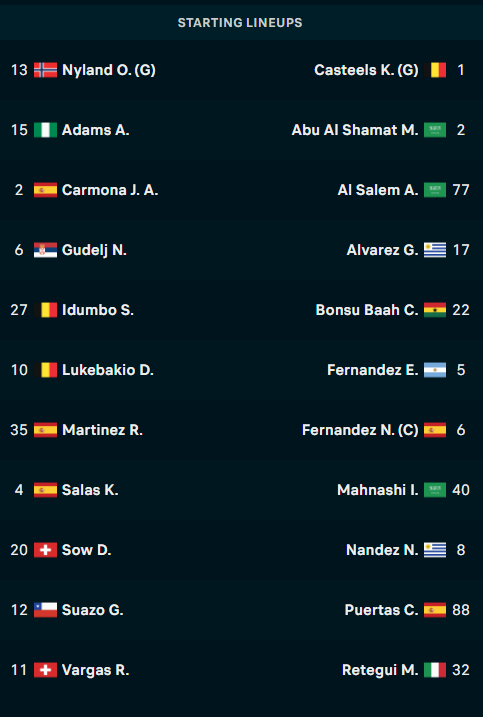The width and height of the screenshot is (483, 717).
Task: Click shirt number 77 for Al Salem A.
Action: (461, 190)
